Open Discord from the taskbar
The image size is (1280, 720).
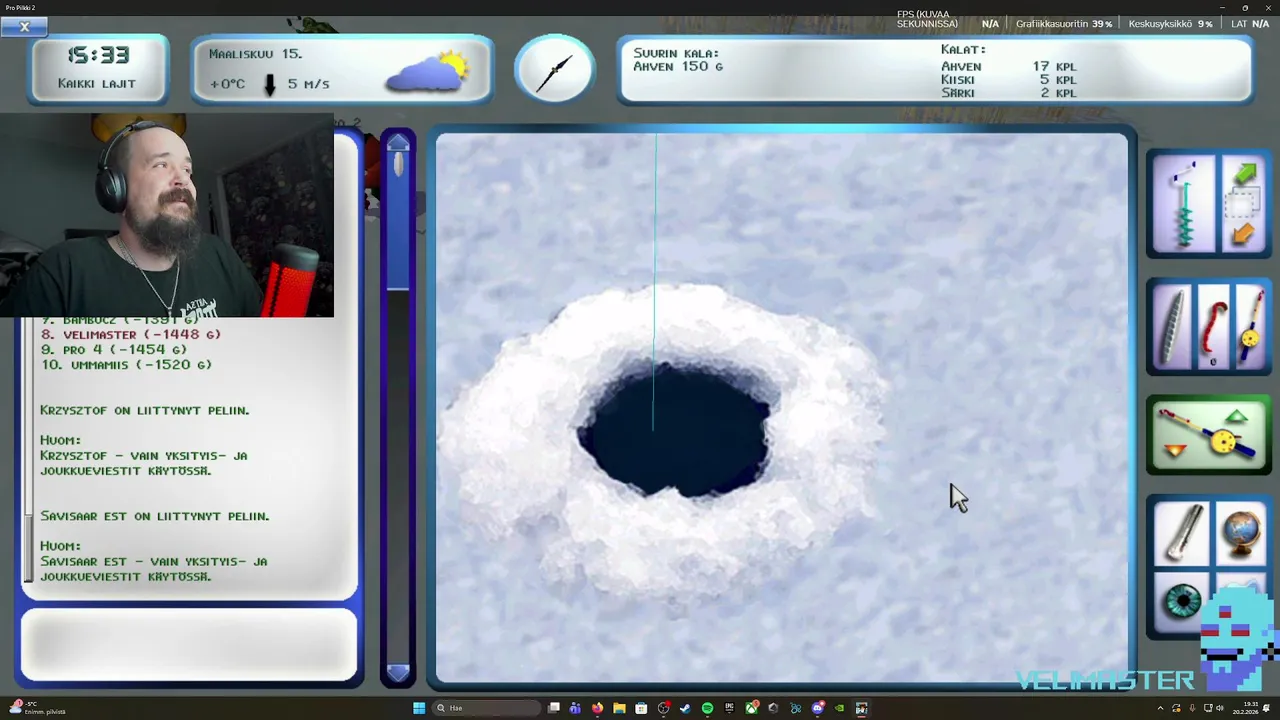coord(817,708)
